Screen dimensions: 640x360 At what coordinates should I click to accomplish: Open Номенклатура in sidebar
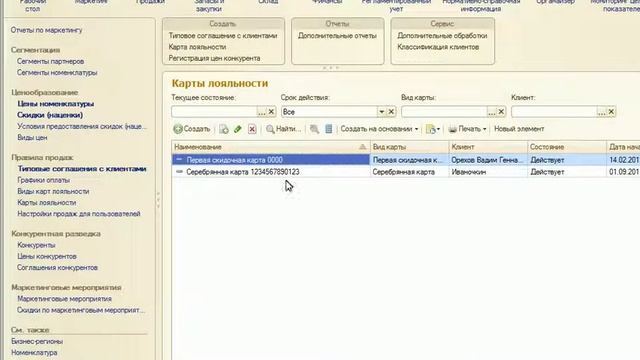pyautogui.click(x=34, y=353)
